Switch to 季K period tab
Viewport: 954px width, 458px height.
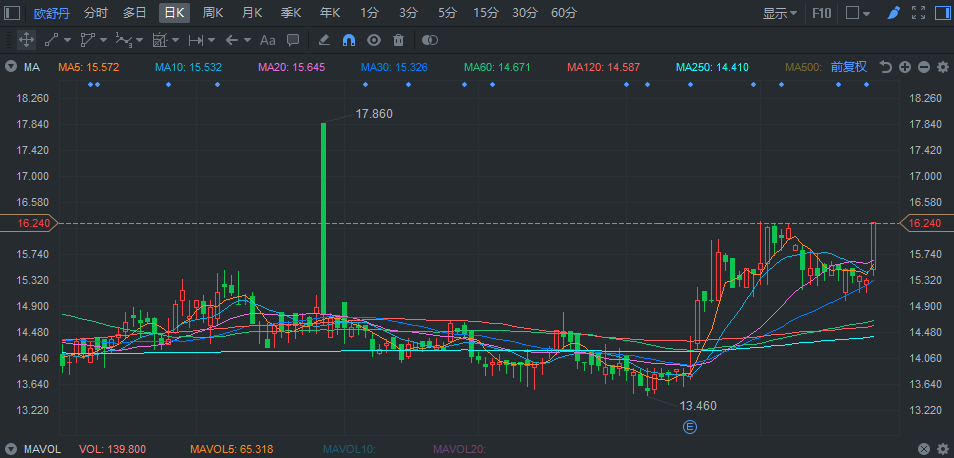291,13
